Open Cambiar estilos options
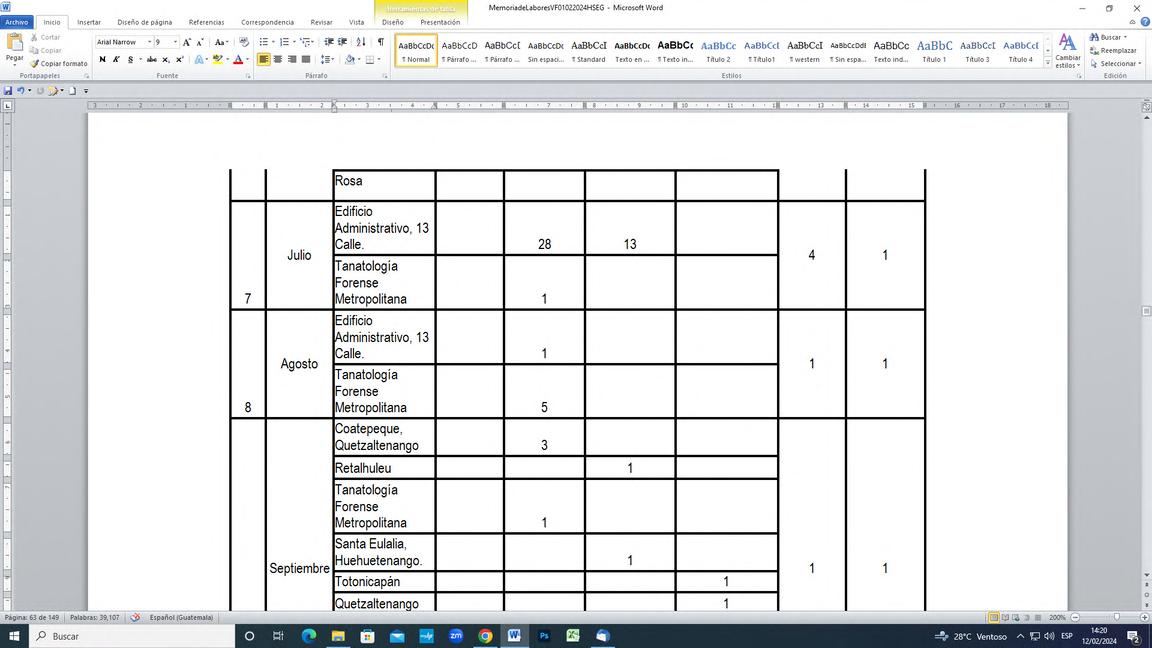This screenshot has height=648, width=1152. coord(1068,51)
